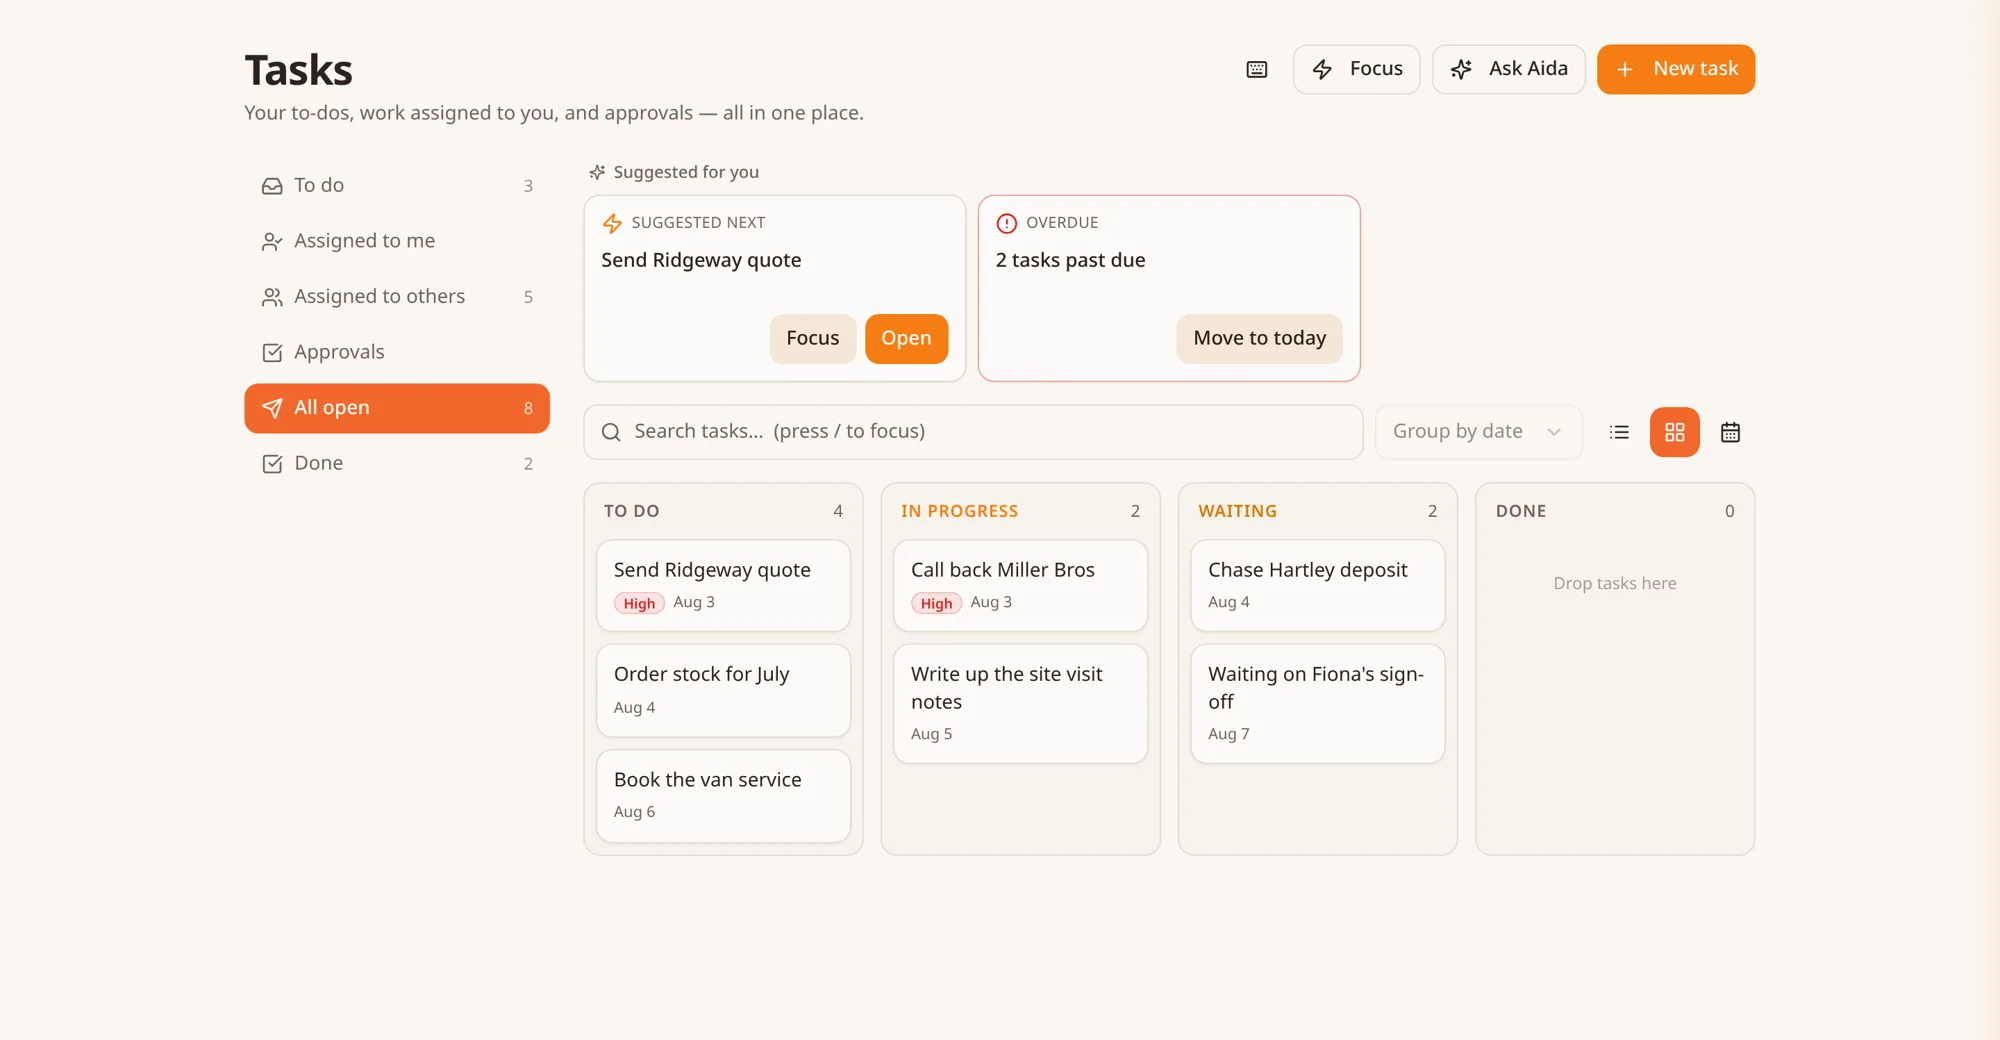Click the Drop tasks here area

point(1614,583)
